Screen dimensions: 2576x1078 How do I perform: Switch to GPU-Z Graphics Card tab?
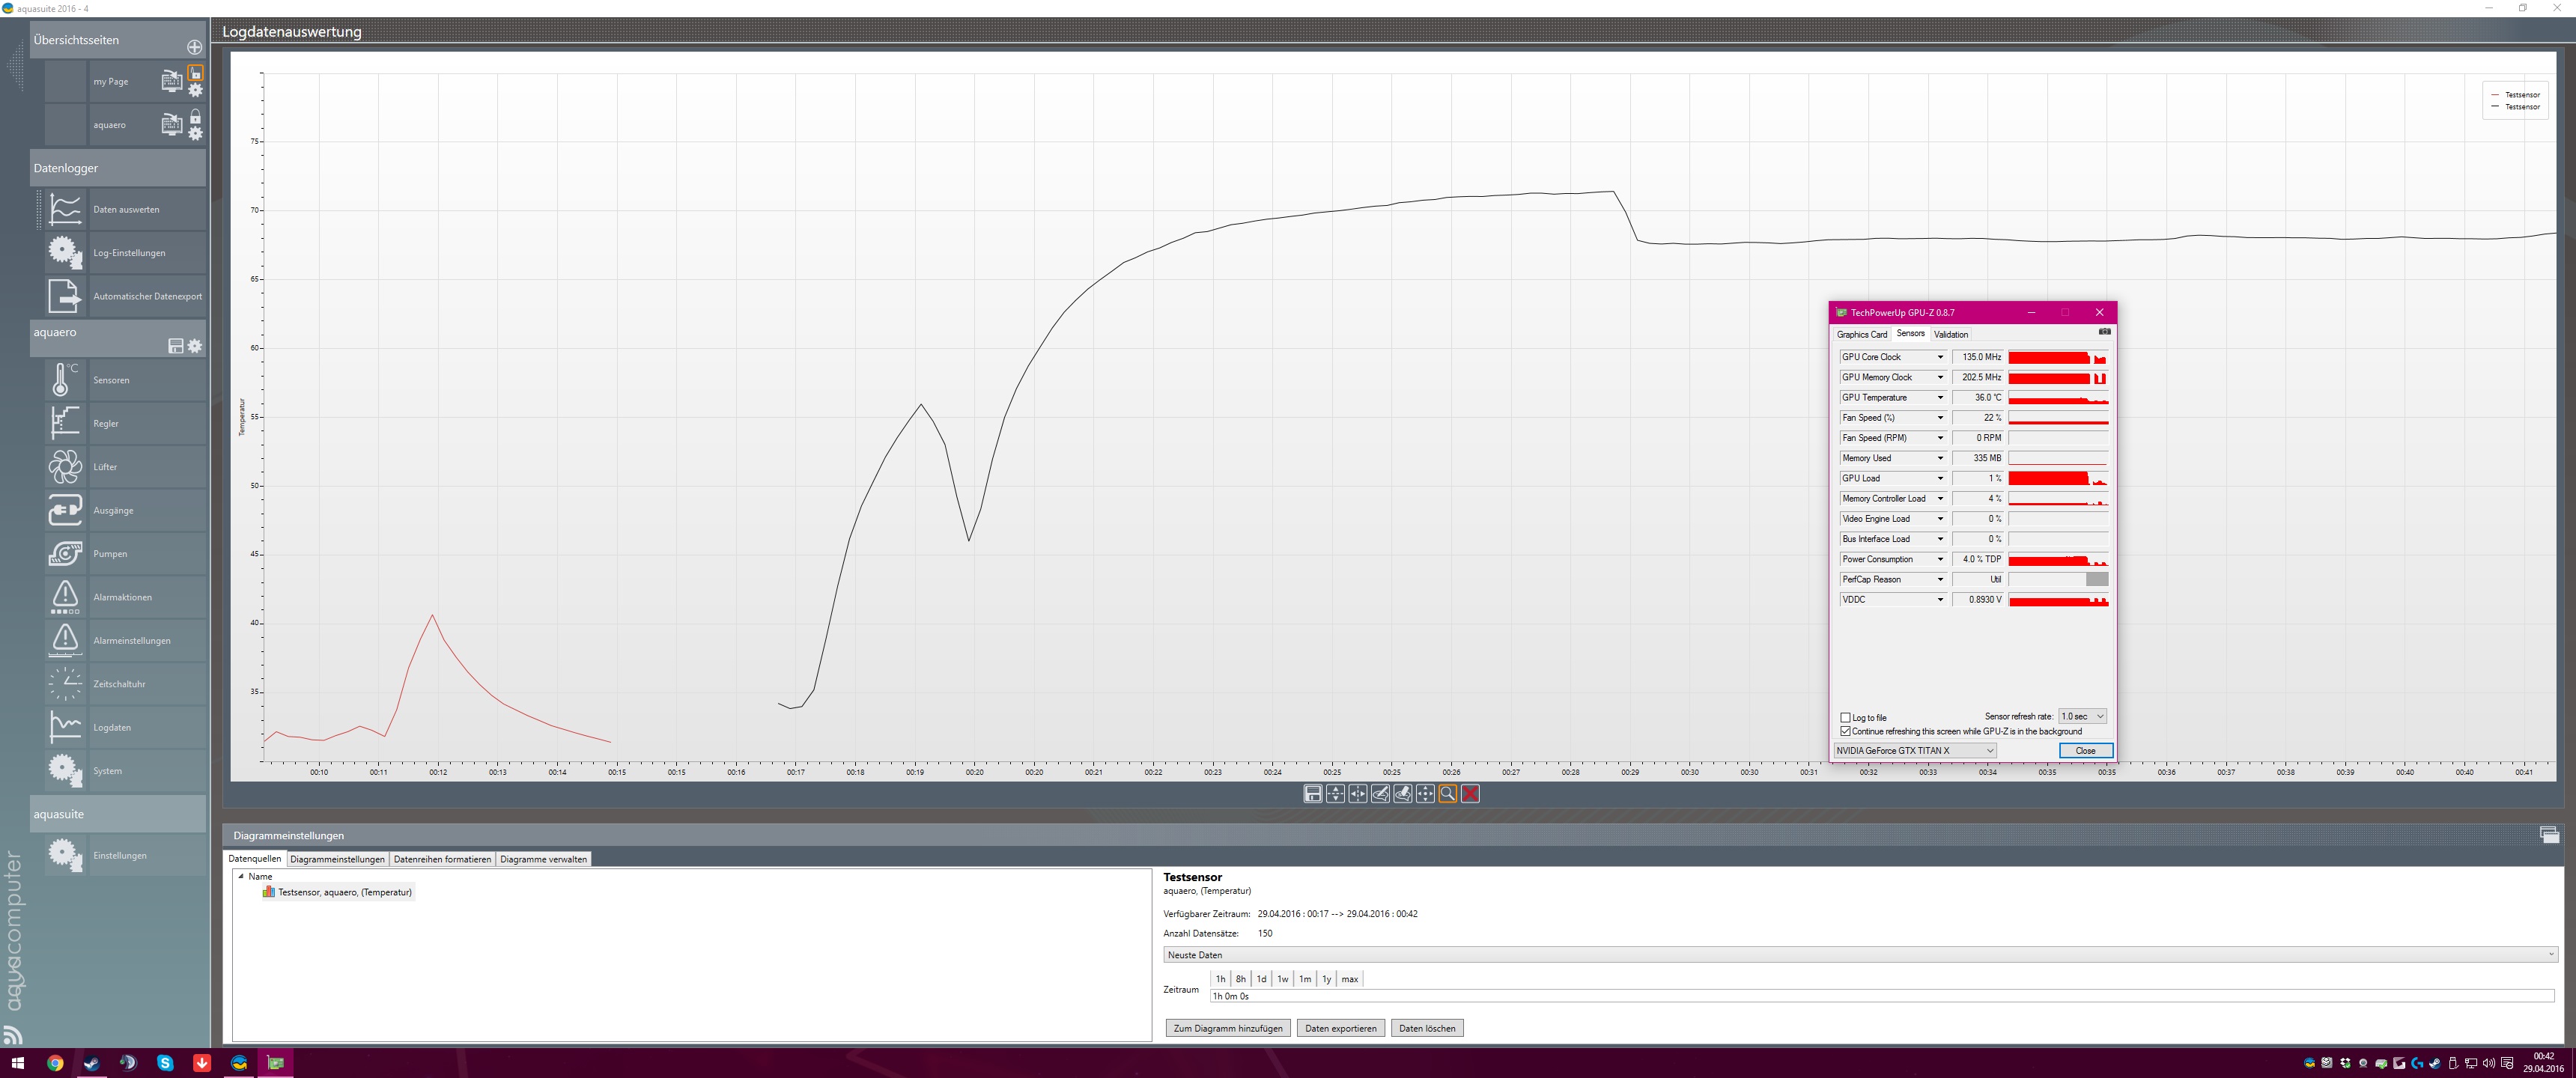[x=1861, y=334]
